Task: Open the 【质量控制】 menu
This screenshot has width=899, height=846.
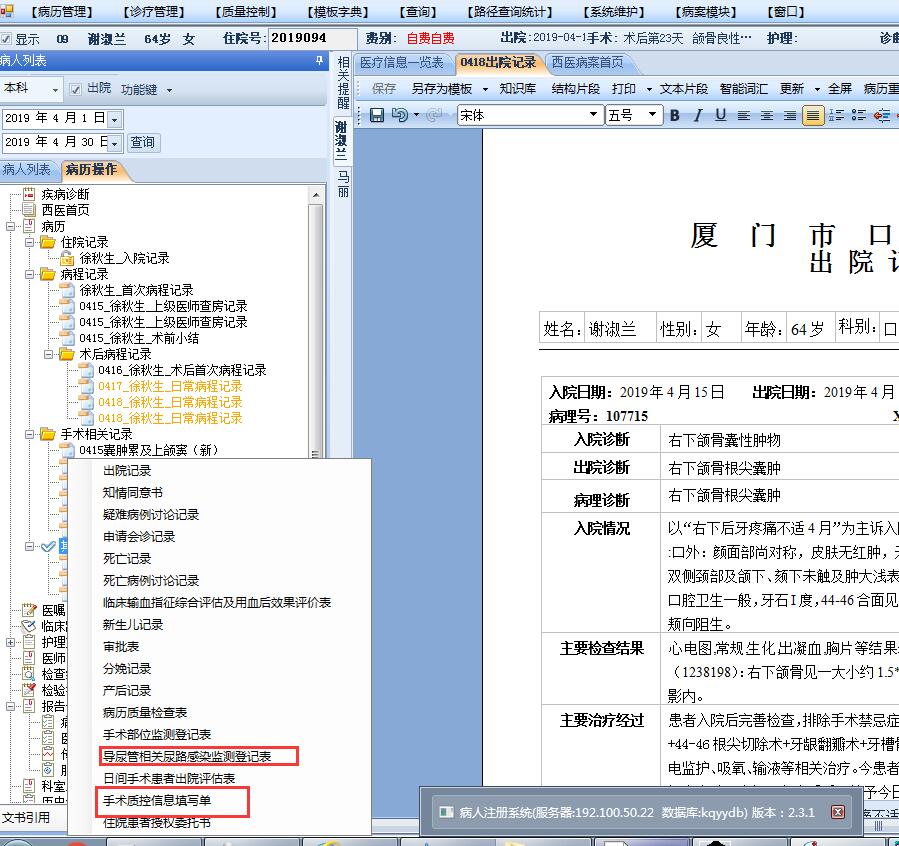Action: point(245,12)
